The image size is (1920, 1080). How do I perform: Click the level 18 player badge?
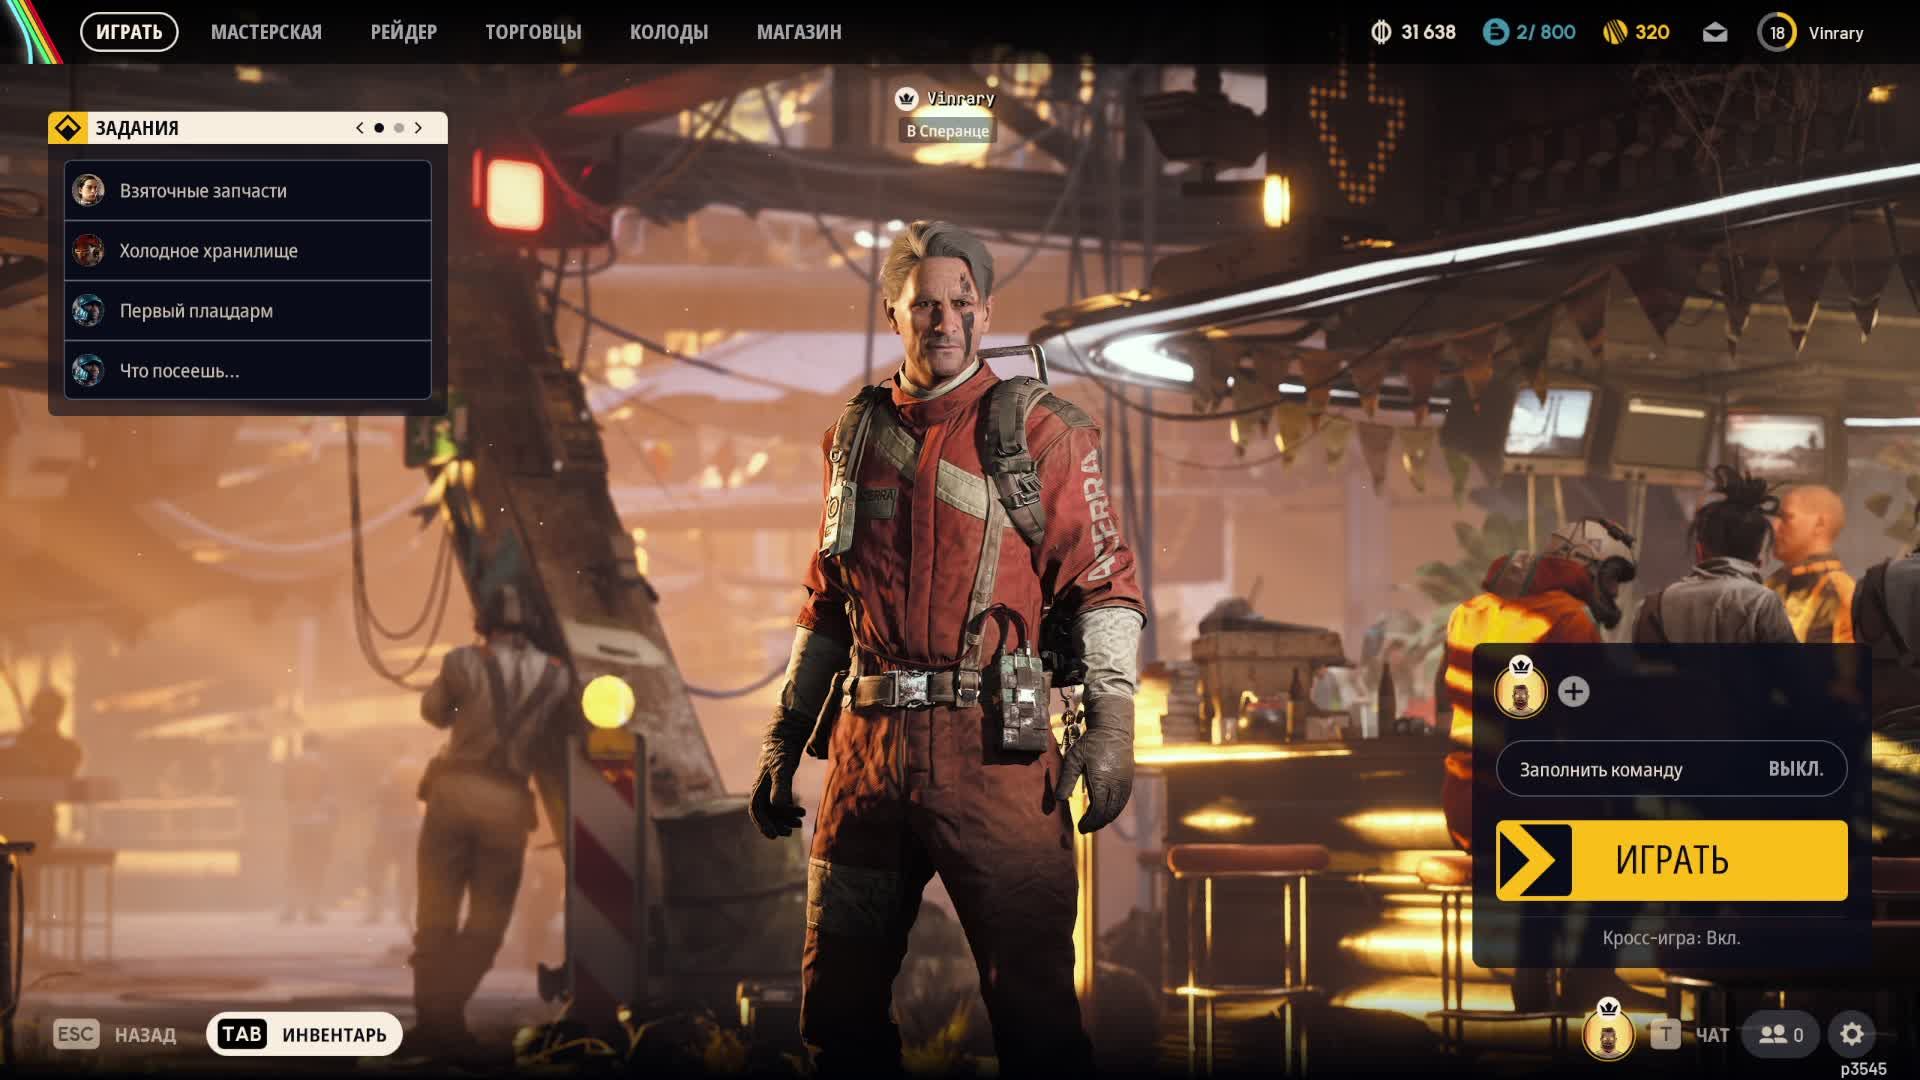click(1777, 33)
